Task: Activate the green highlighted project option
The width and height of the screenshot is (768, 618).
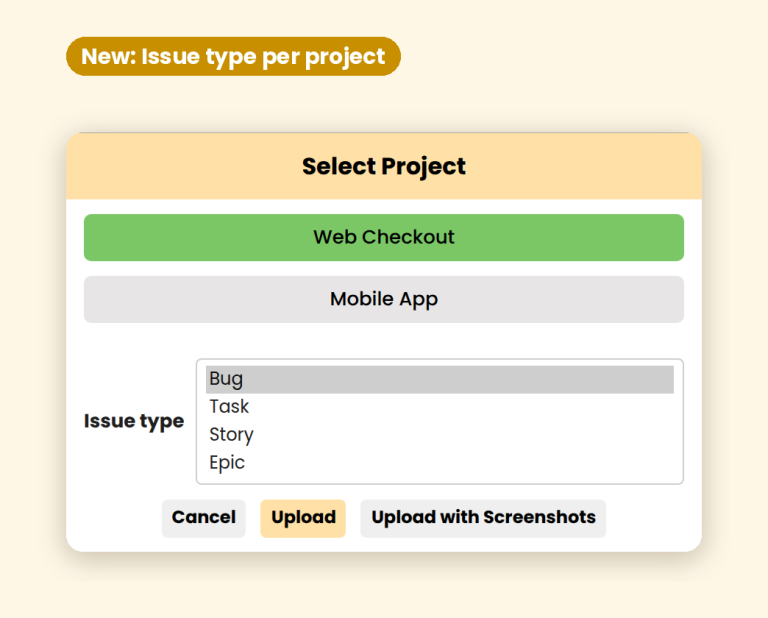Action: 384,238
